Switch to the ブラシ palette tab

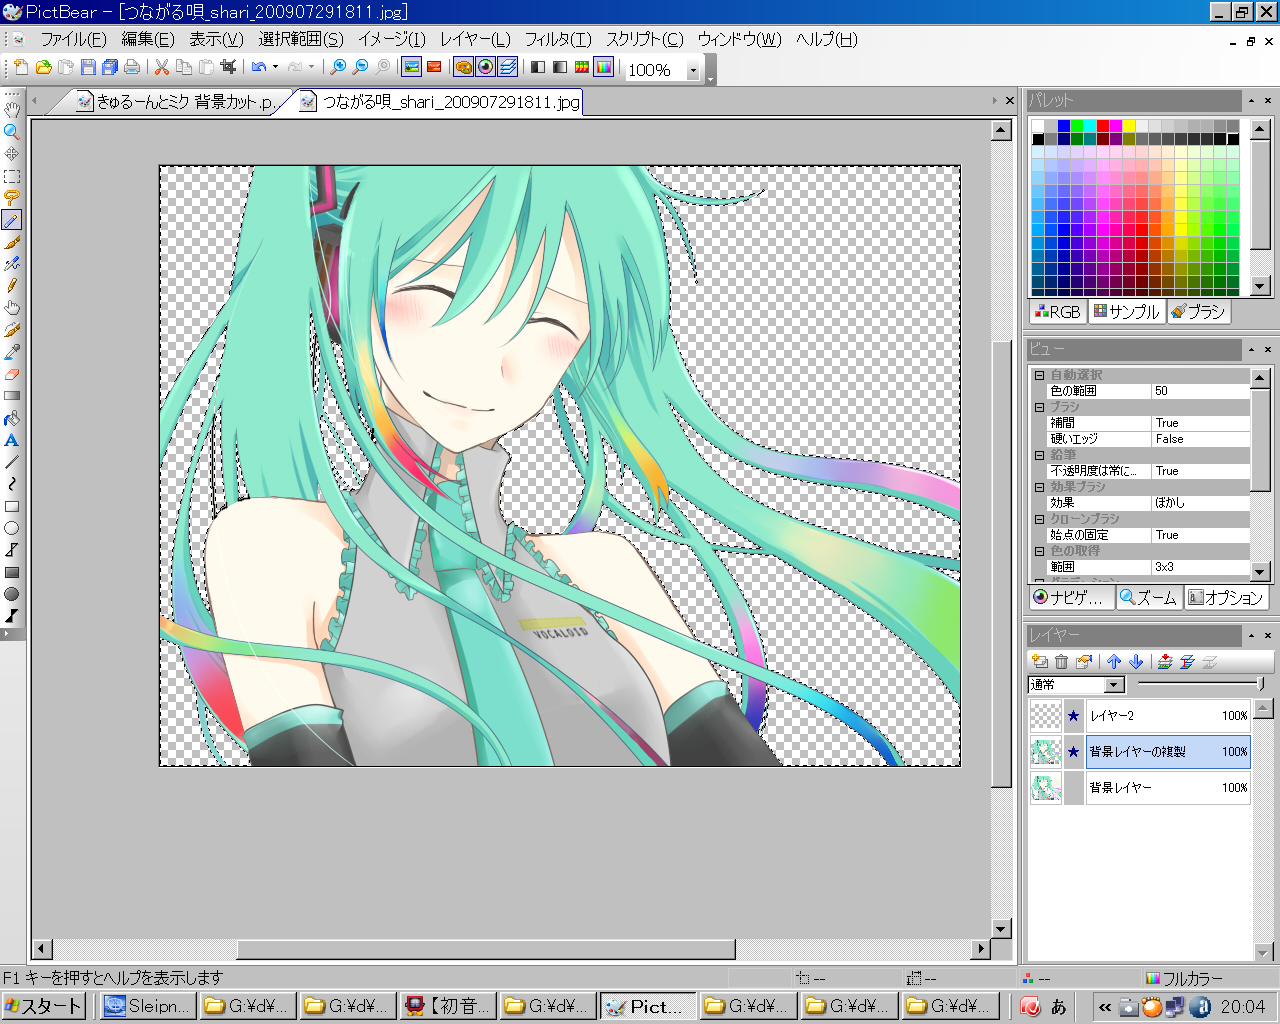(1198, 312)
